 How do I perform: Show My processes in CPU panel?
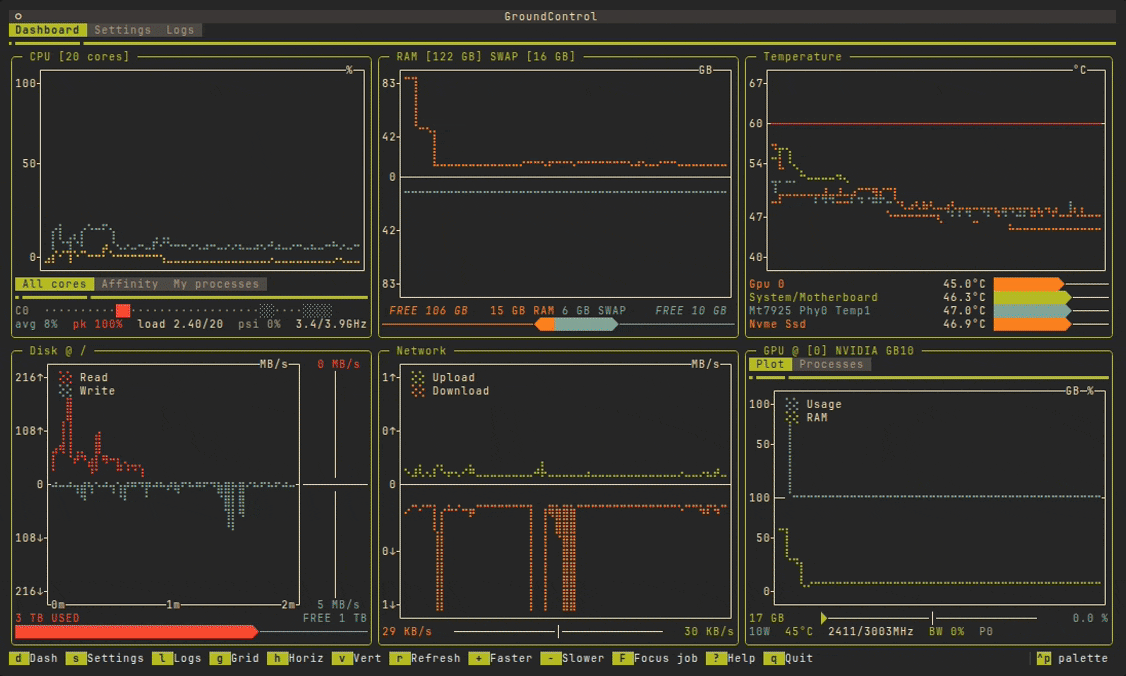click(x=216, y=284)
